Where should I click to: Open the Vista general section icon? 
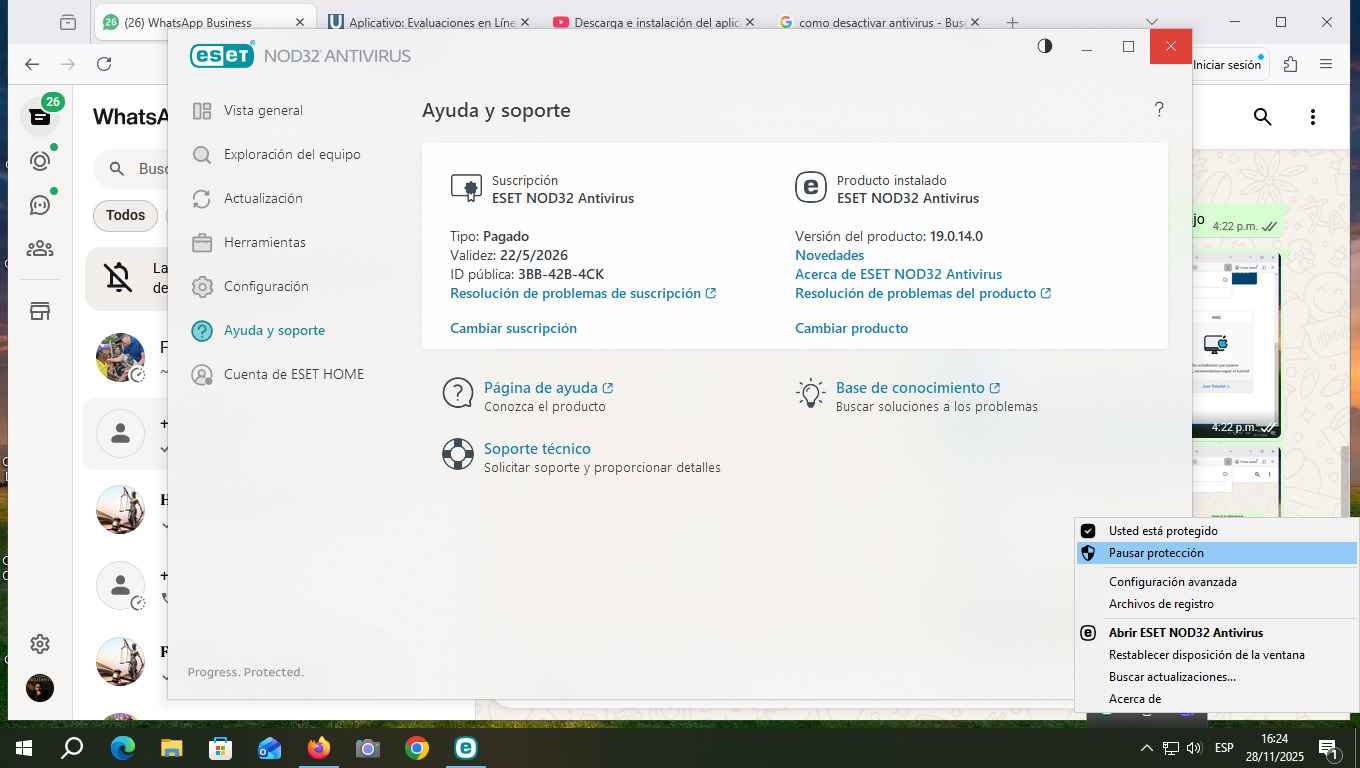click(202, 111)
